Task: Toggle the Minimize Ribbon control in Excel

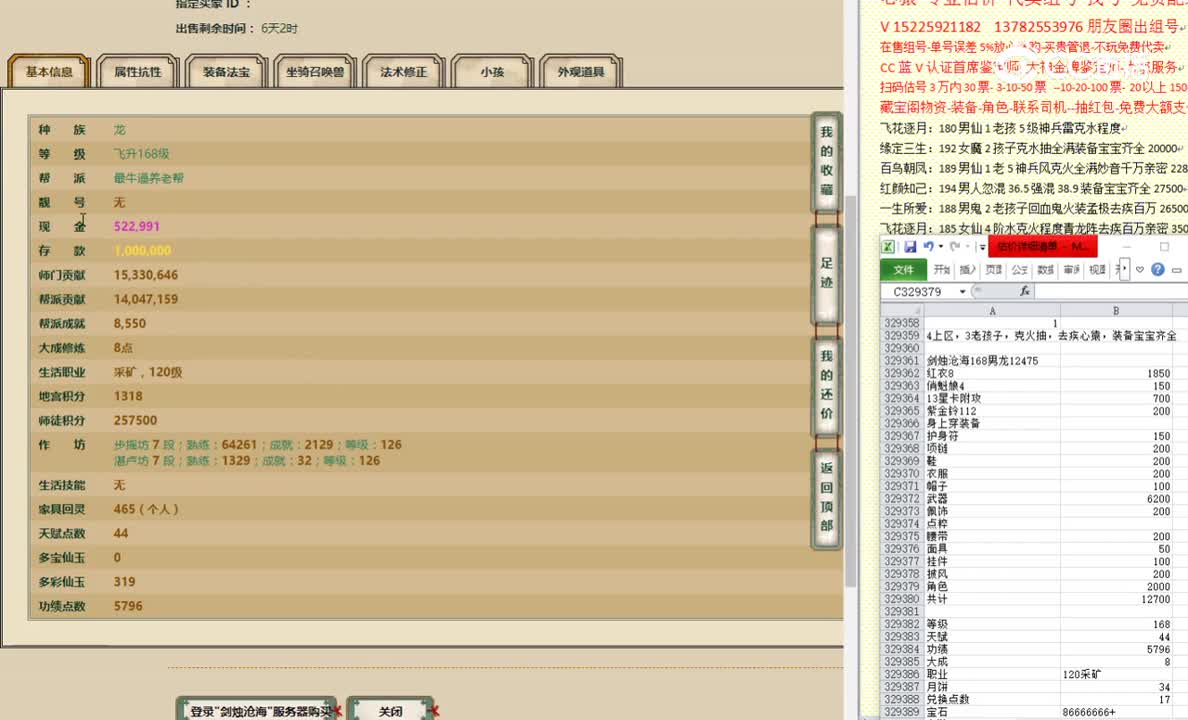Action: click(1176, 268)
